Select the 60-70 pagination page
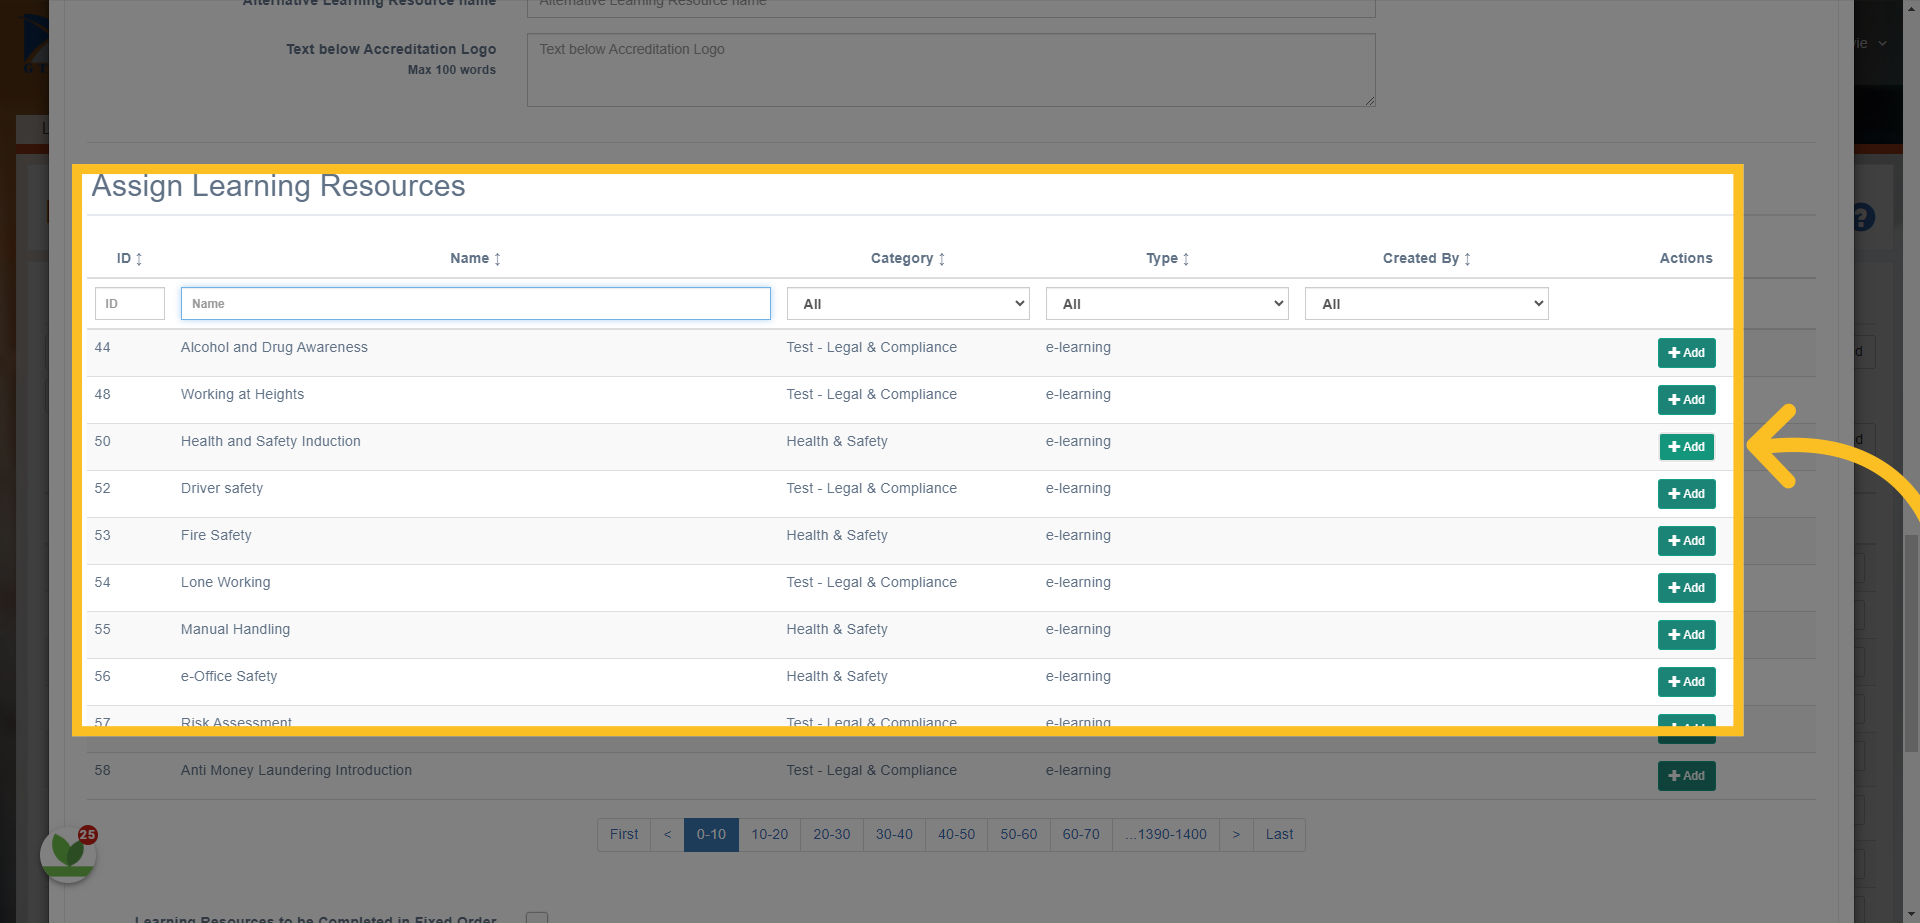The height and width of the screenshot is (923, 1920). pyautogui.click(x=1081, y=835)
